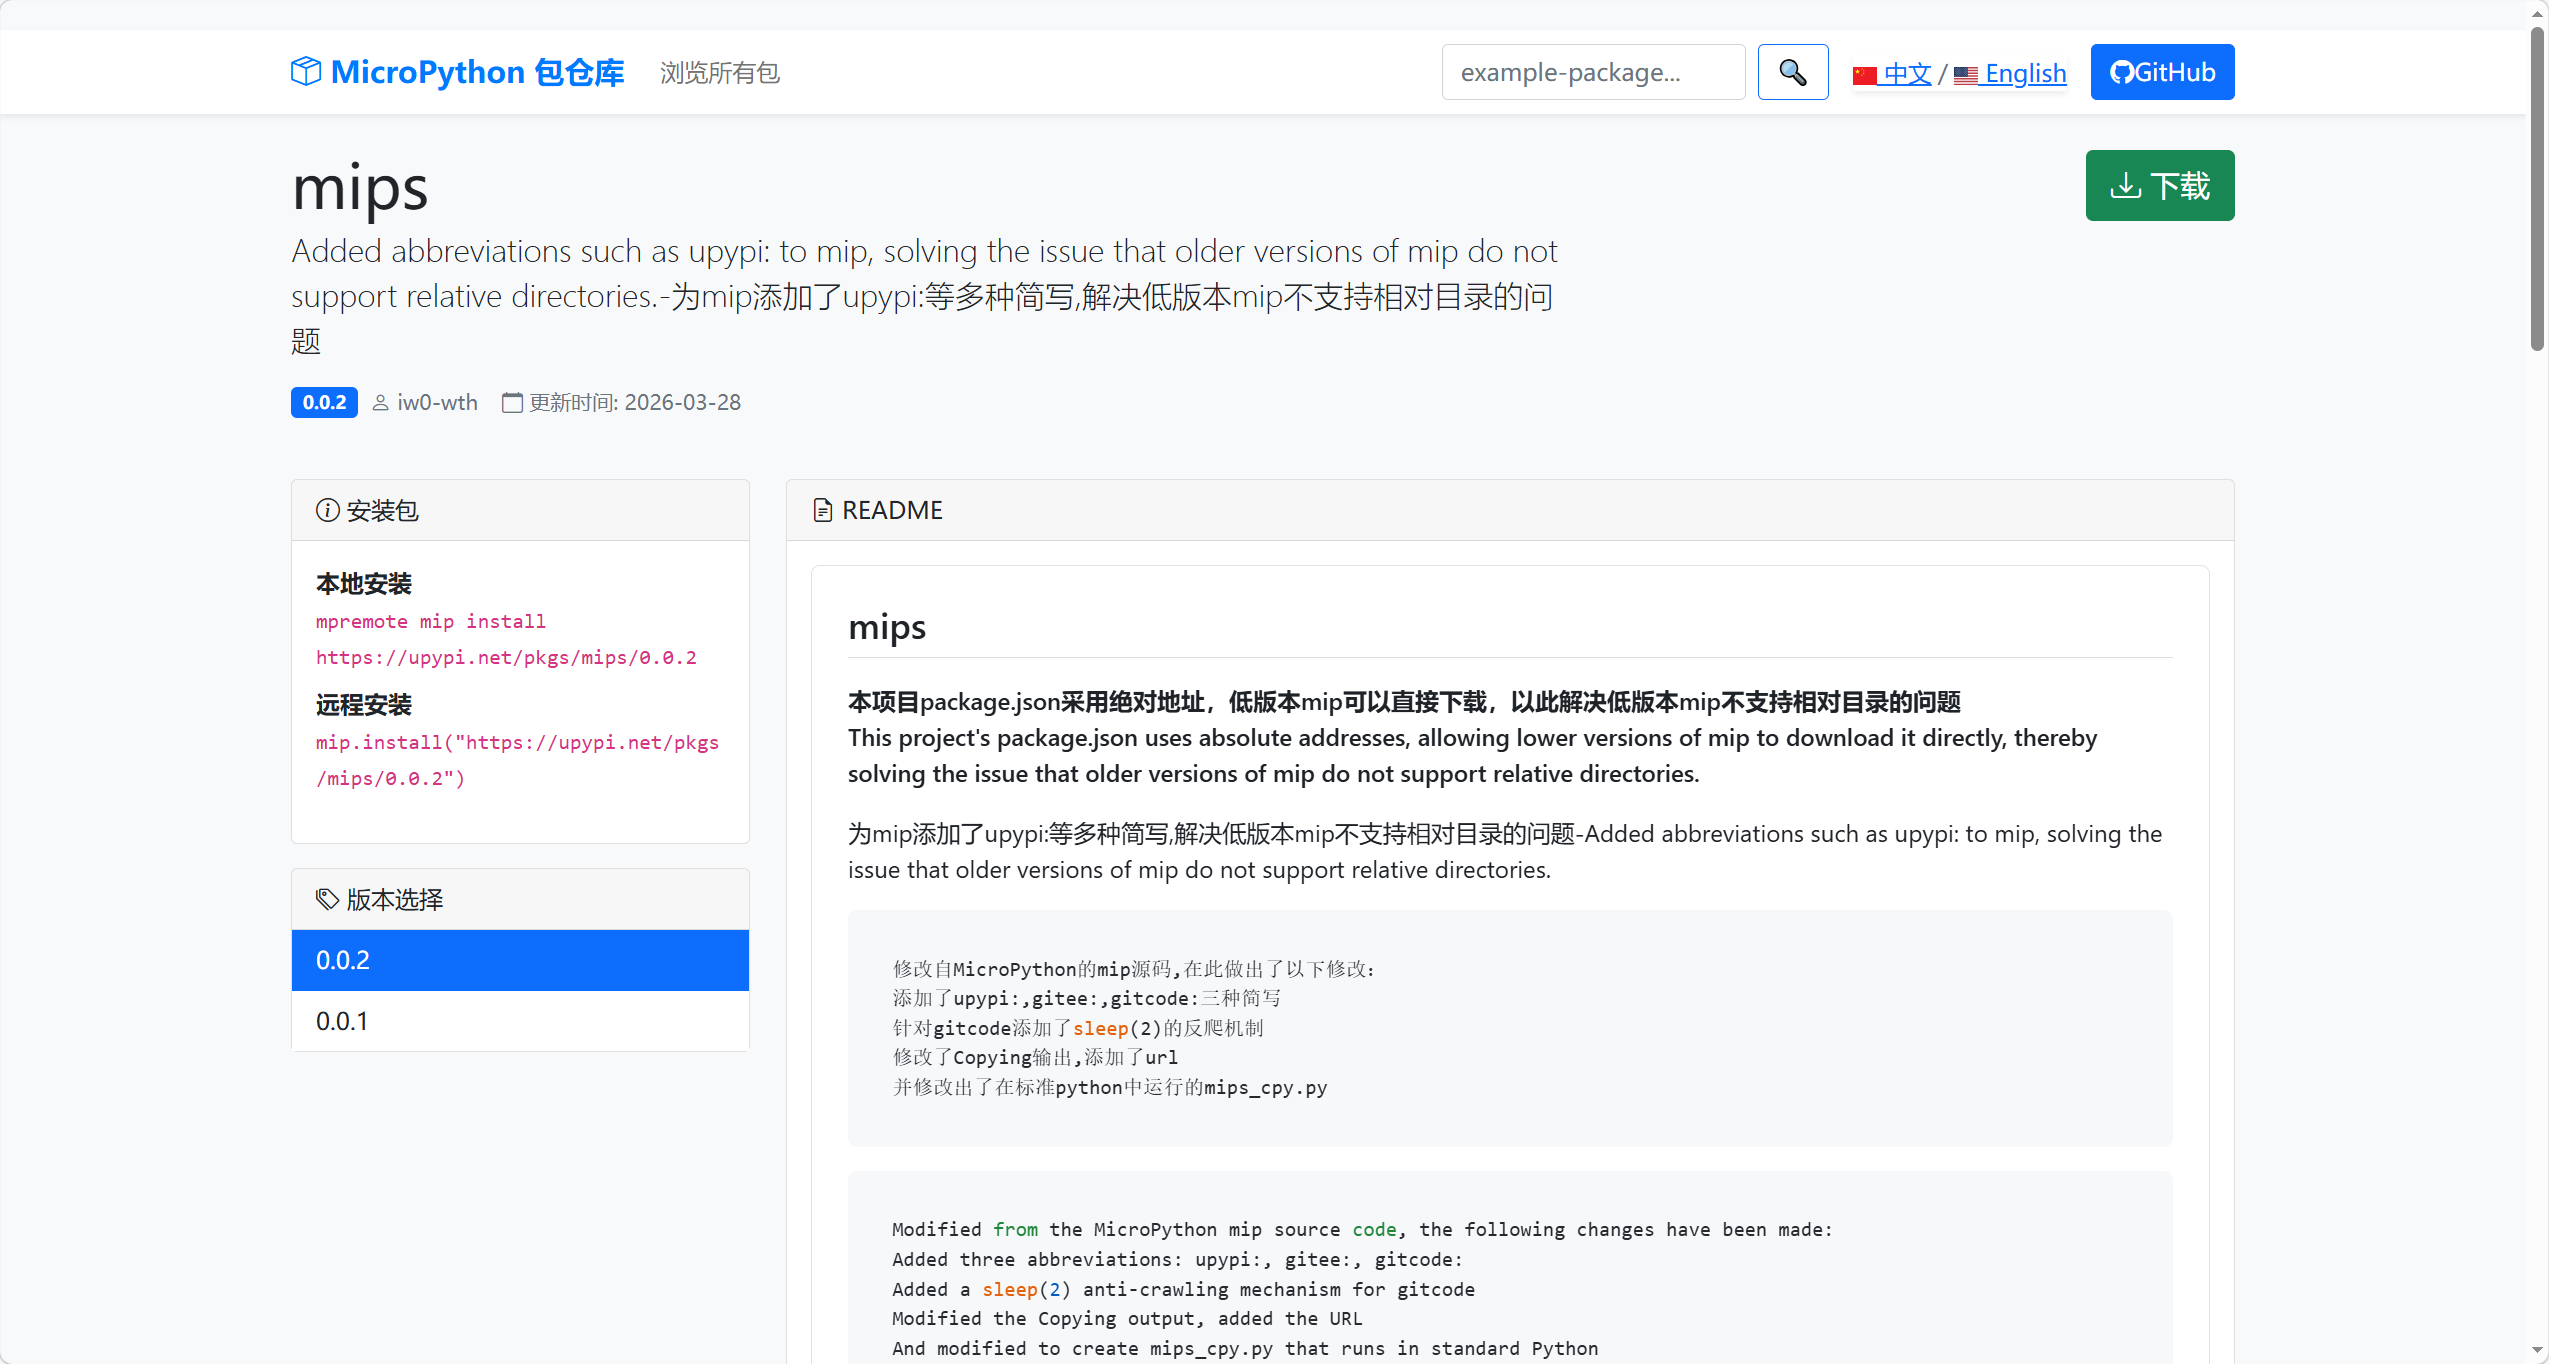The image size is (2549, 1364).
Task: Click the MicroPython 包仓库 home title
Action: click(x=477, y=72)
